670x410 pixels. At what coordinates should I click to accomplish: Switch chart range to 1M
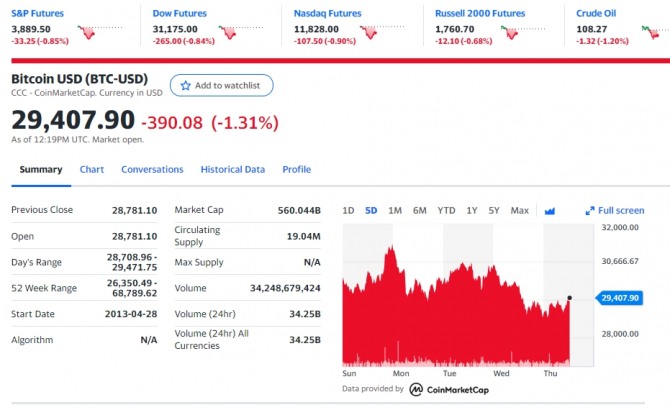coord(395,211)
